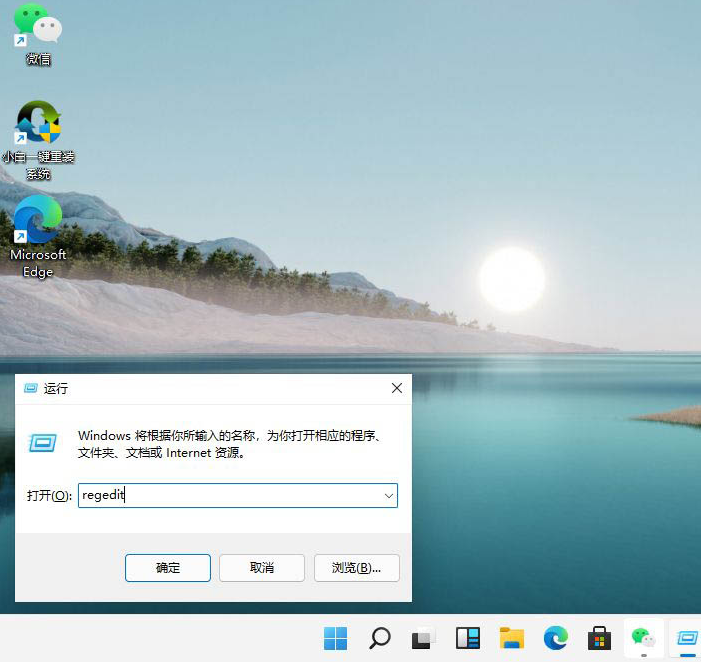Image resolution: width=702 pixels, height=662 pixels.
Task: Open Task View from taskbar
Action: point(424,637)
